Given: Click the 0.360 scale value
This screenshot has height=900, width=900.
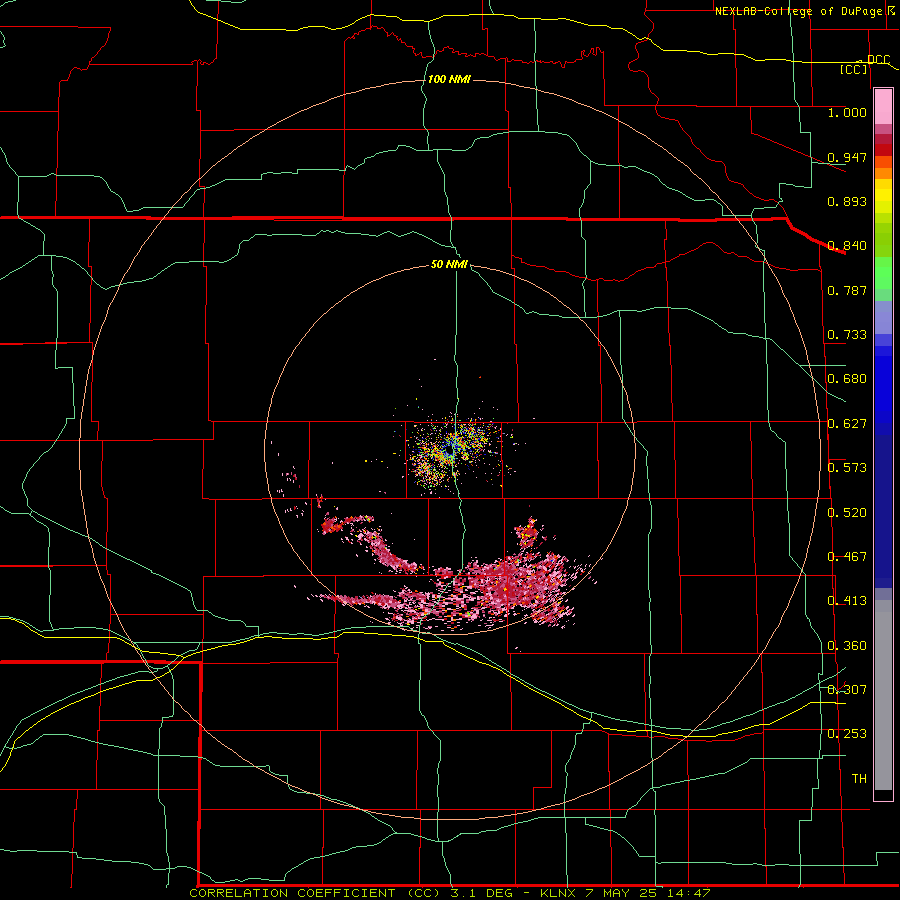Looking at the screenshot, I should [x=847, y=646].
